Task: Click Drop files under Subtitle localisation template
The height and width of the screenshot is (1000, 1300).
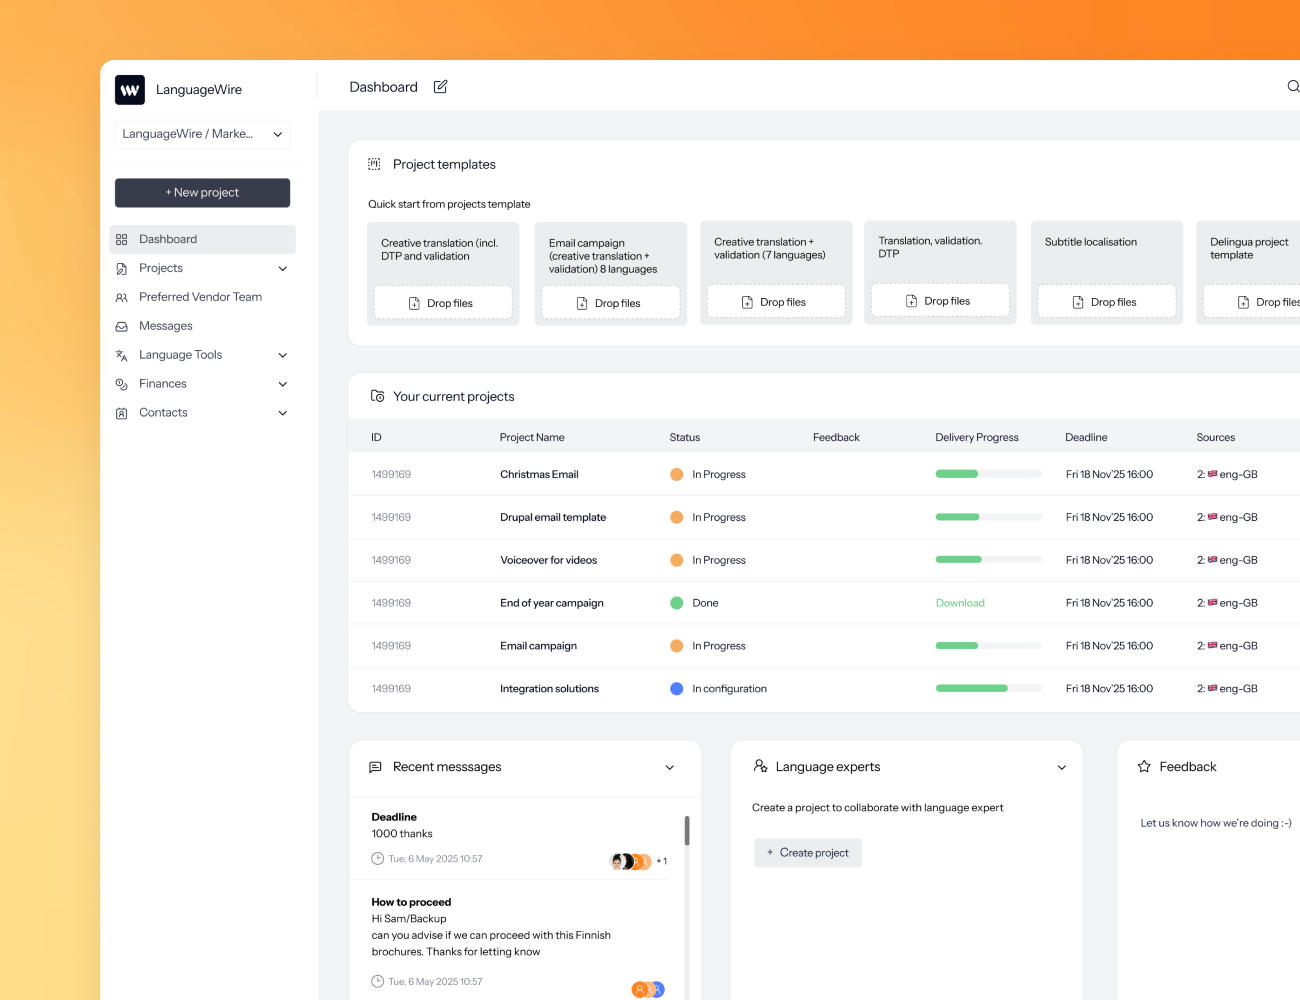Action: tap(1106, 302)
